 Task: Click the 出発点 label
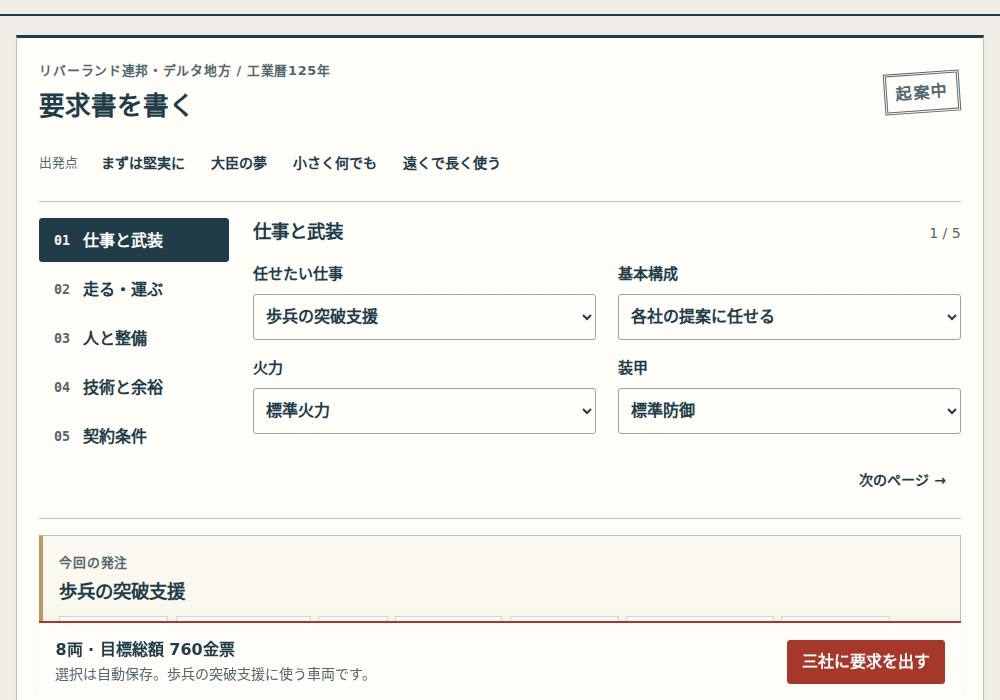(x=59, y=163)
